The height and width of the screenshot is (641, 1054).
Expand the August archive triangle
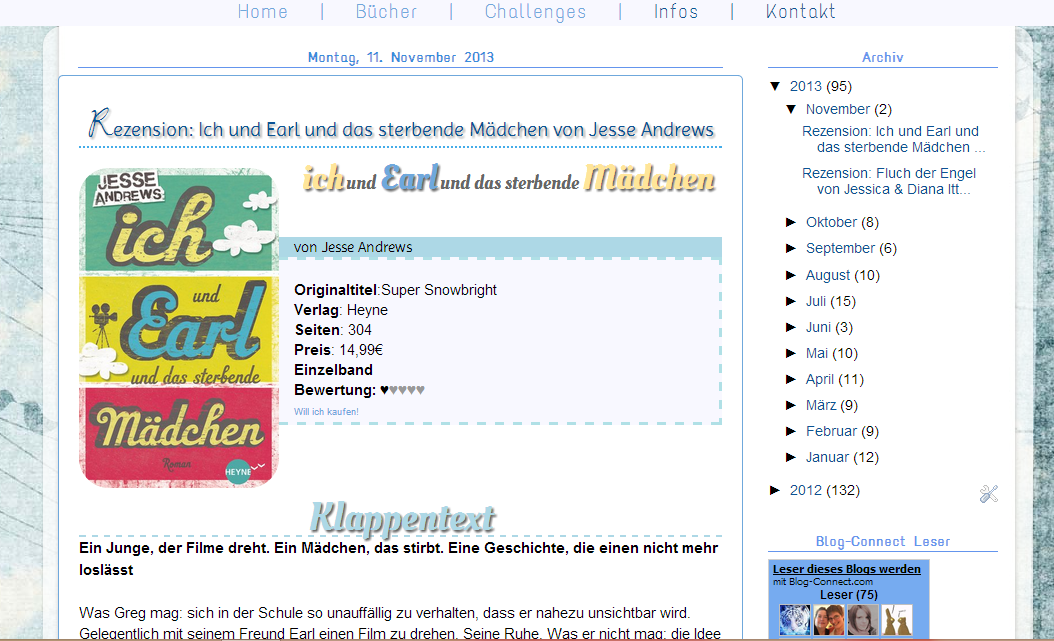791,275
